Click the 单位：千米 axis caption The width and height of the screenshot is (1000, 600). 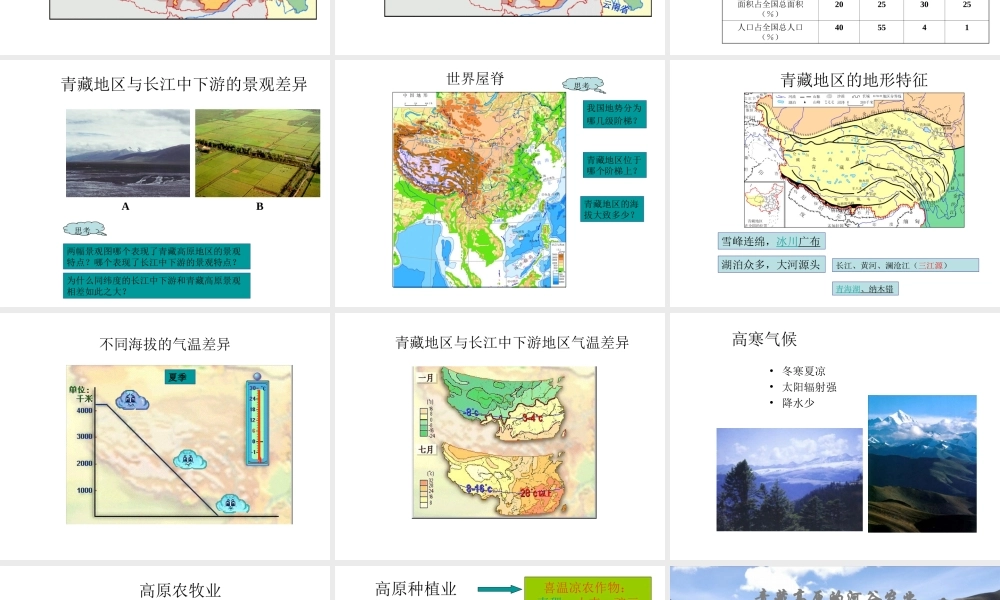(80, 394)
